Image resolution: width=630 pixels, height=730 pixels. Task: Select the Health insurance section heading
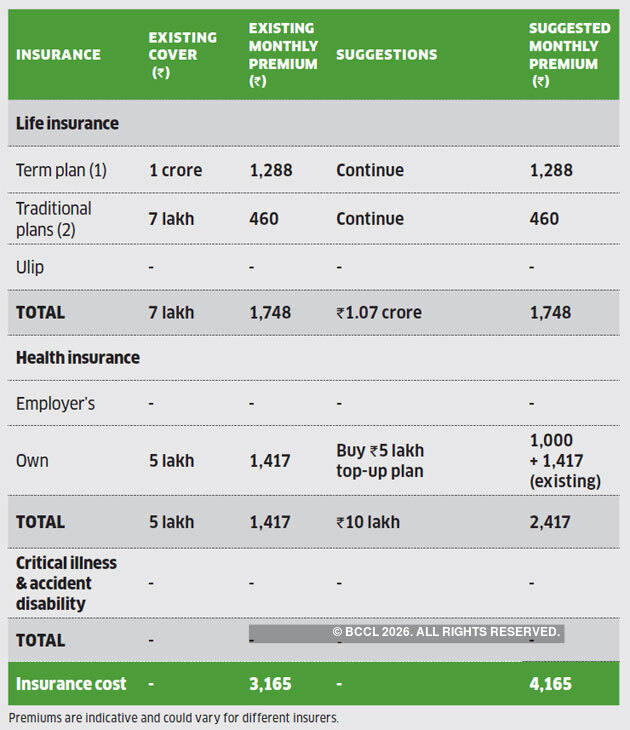[x=78, y=357]
